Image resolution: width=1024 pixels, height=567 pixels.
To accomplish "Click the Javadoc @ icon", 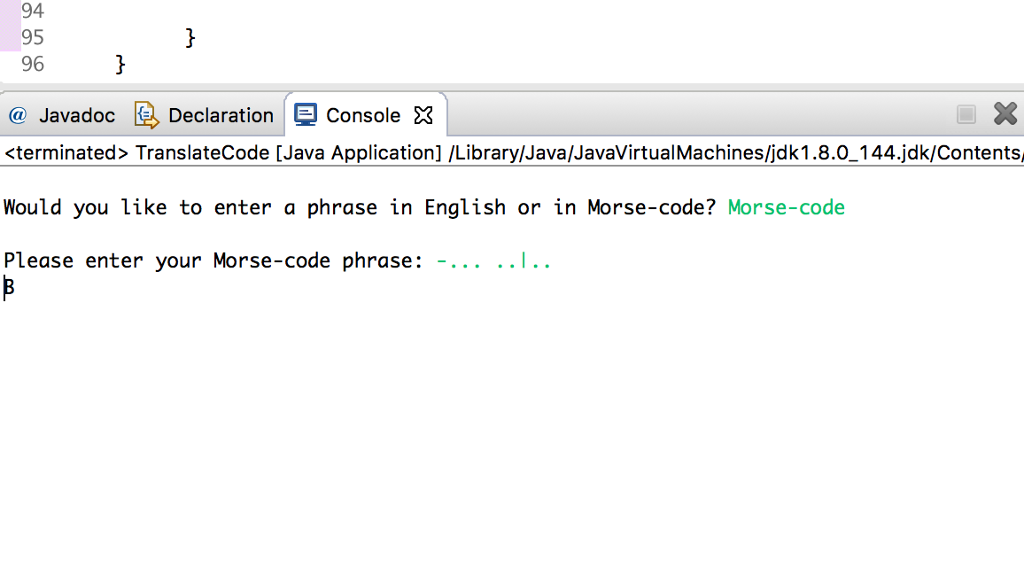I will click(x=18, y=115).
